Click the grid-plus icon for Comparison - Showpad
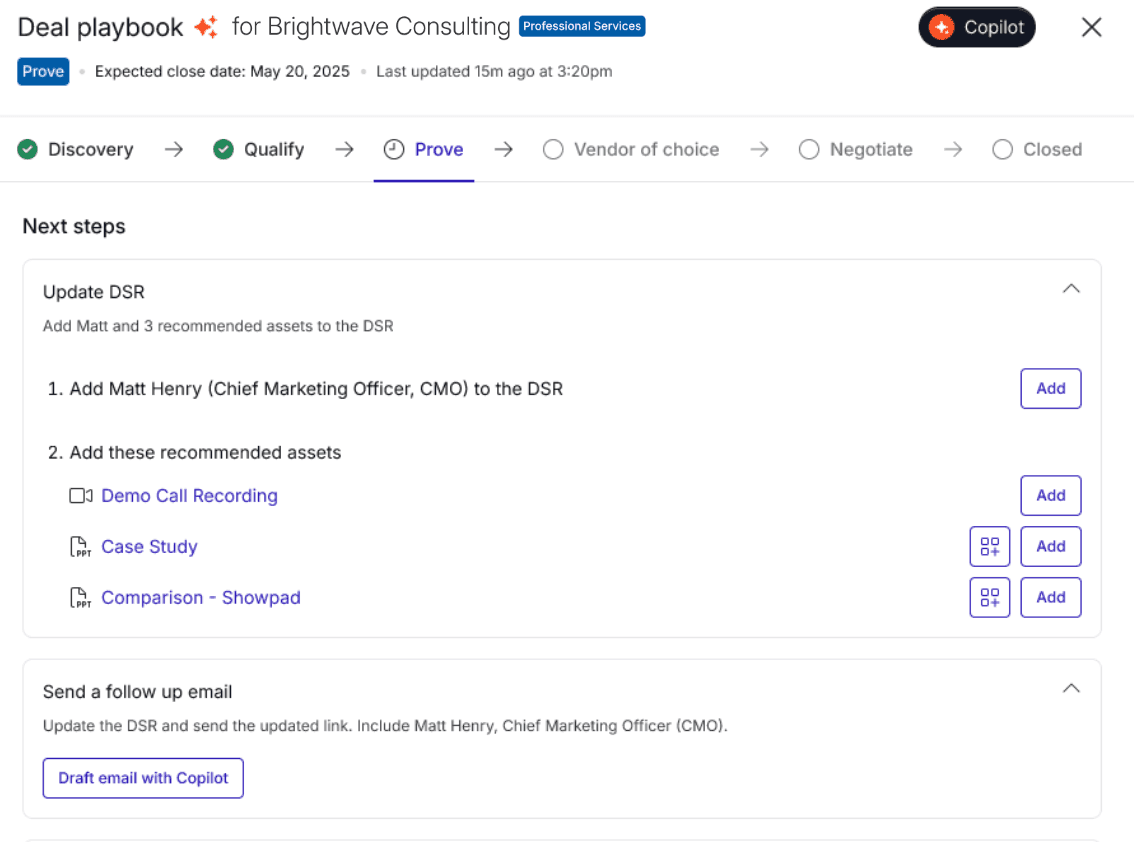 [989, 597]
